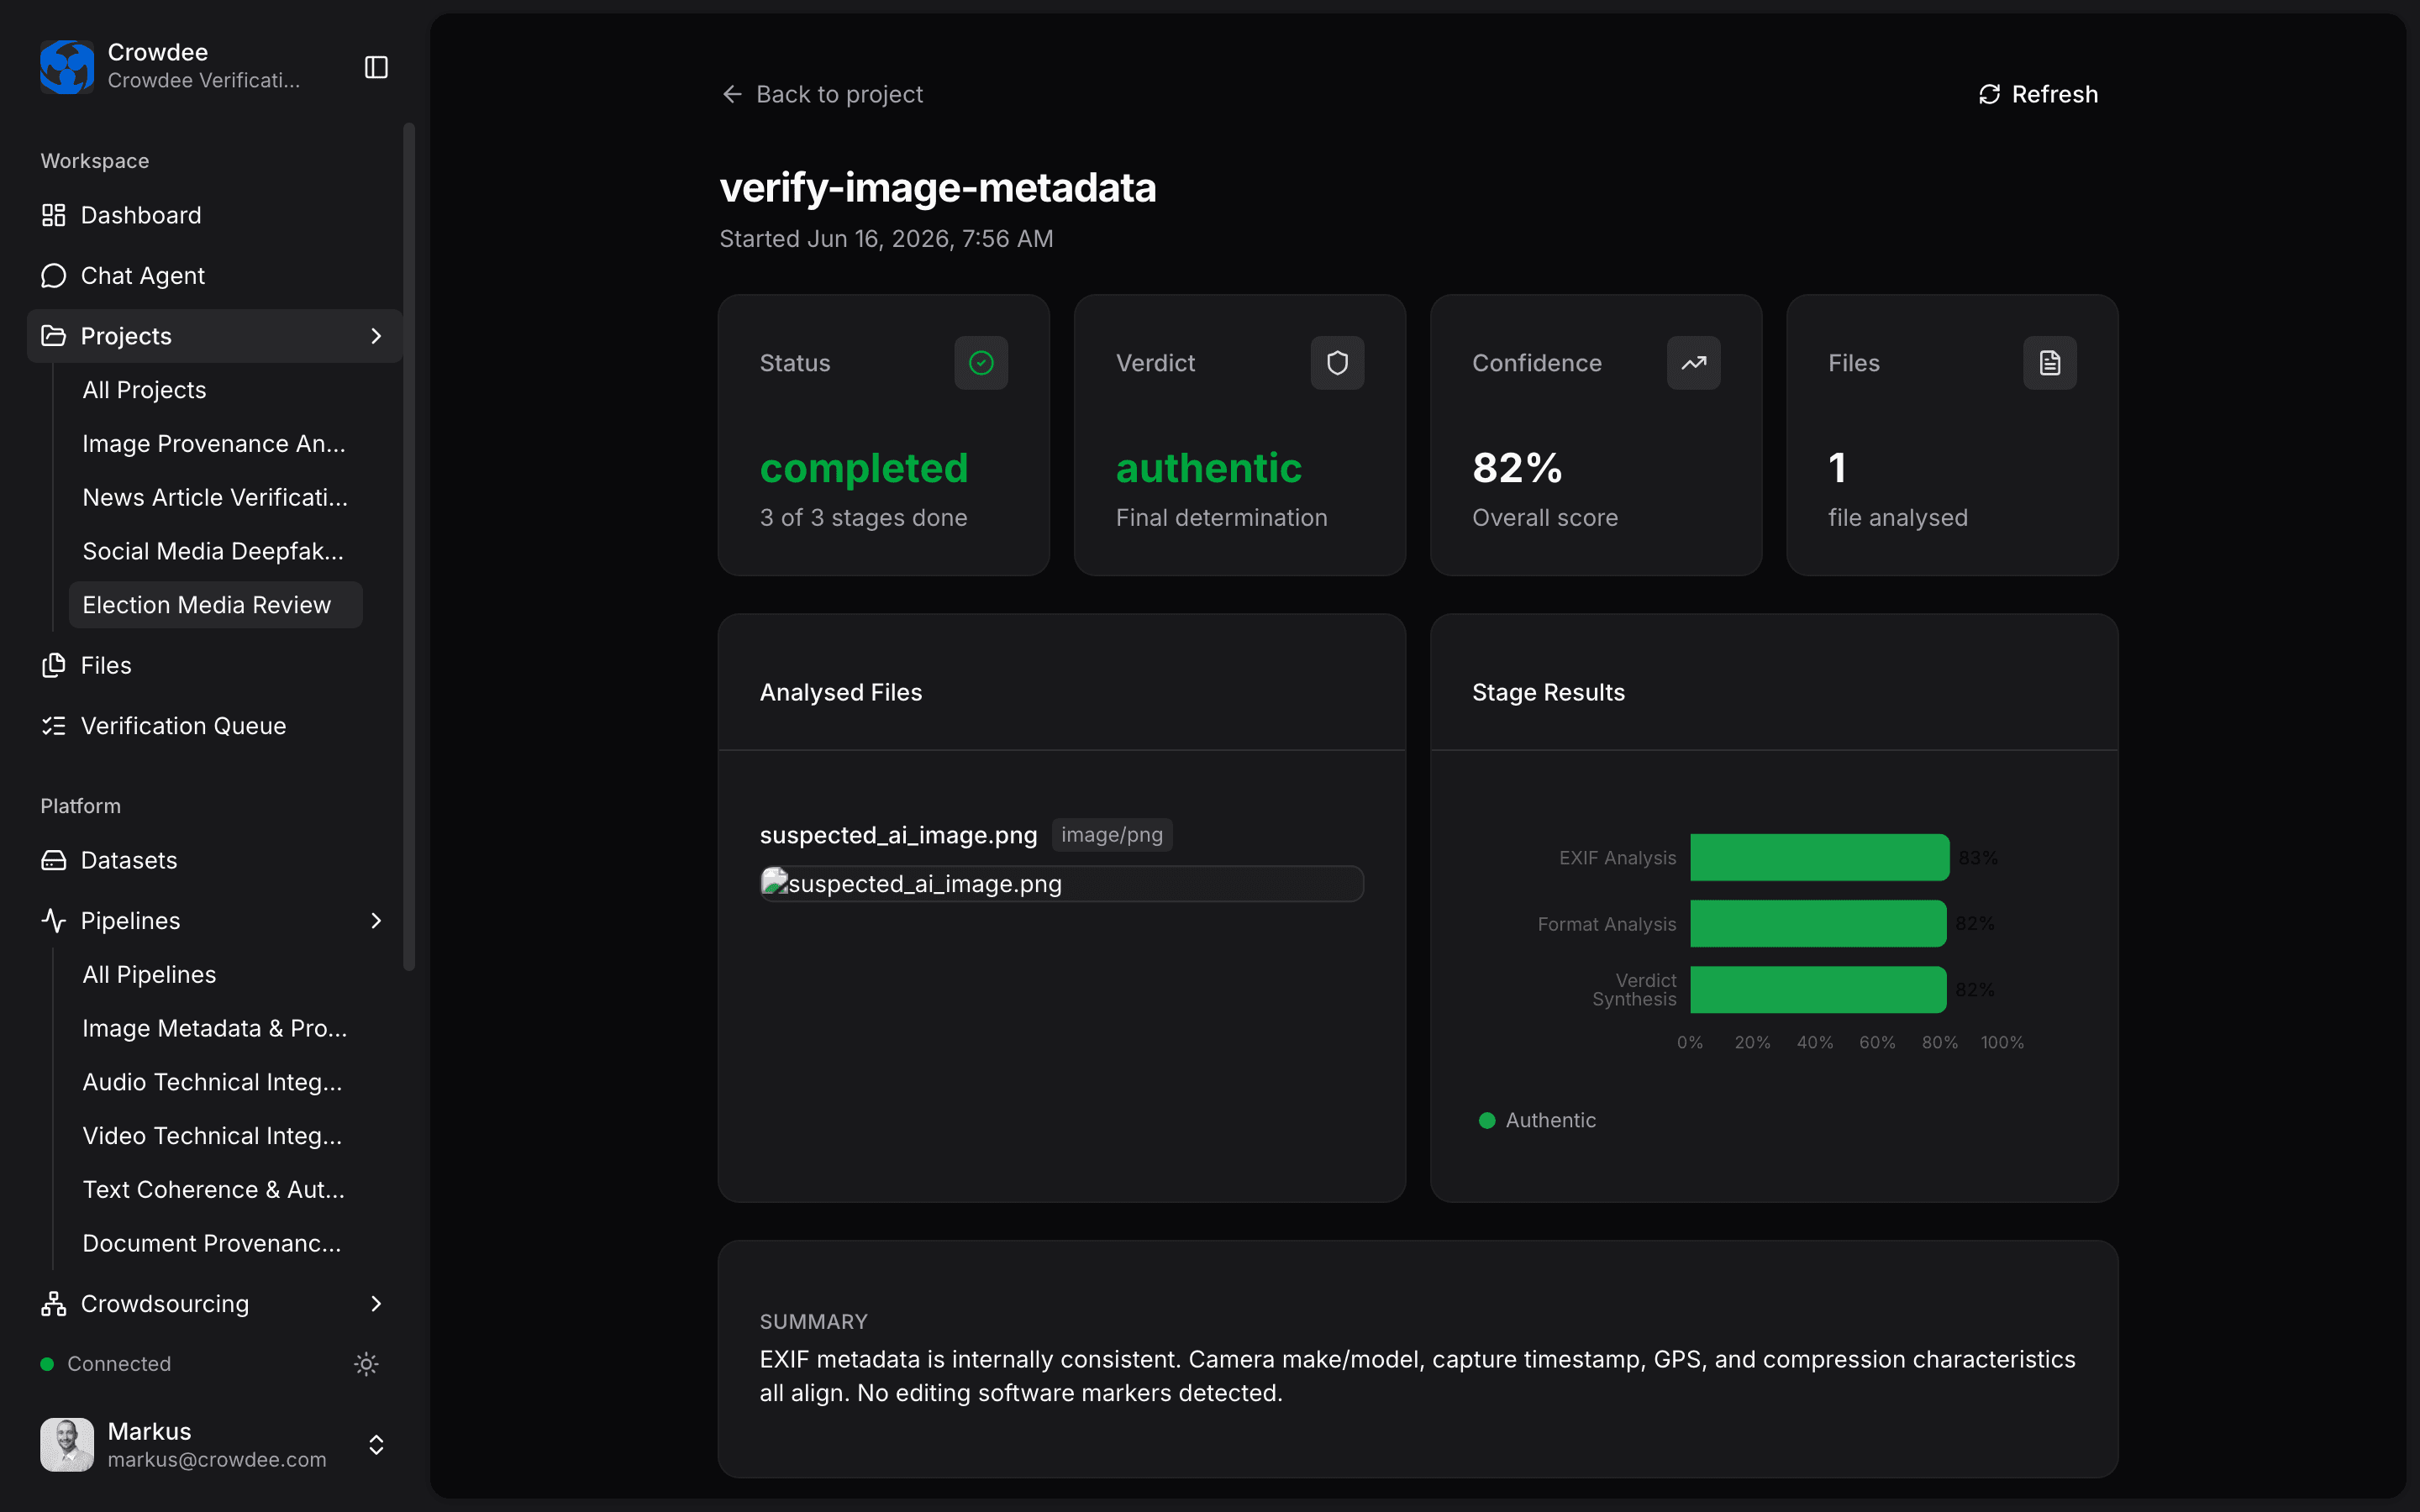Click the image/png type badge
This screenshot has width=2420, height=1512.
pyautogui.click(x=1112, y=835)
